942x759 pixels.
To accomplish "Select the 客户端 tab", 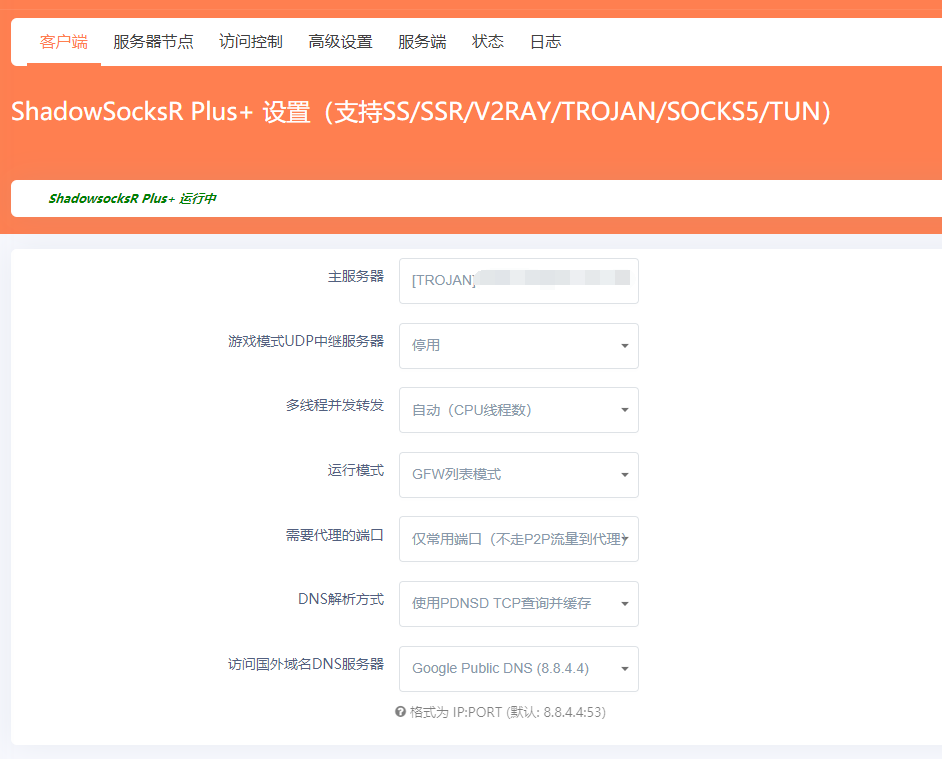I will pos(63,42).
